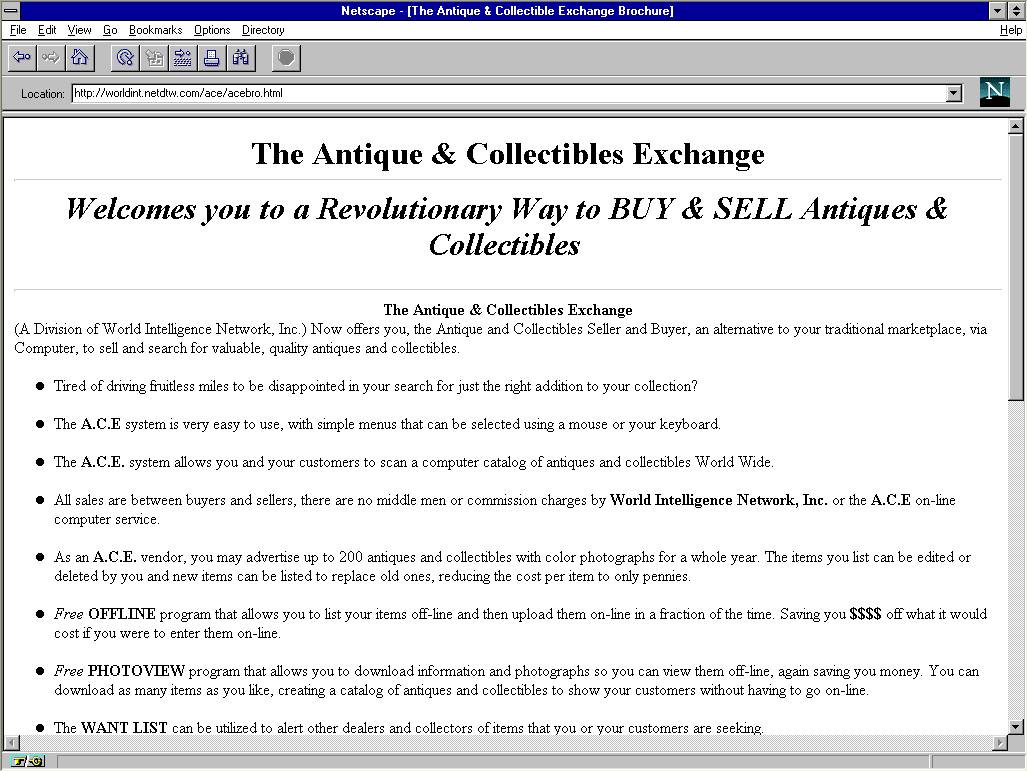Click the Forward arrow toolbar button
1027x771 pixels.
pyautogui.click(x=50, y=58)
